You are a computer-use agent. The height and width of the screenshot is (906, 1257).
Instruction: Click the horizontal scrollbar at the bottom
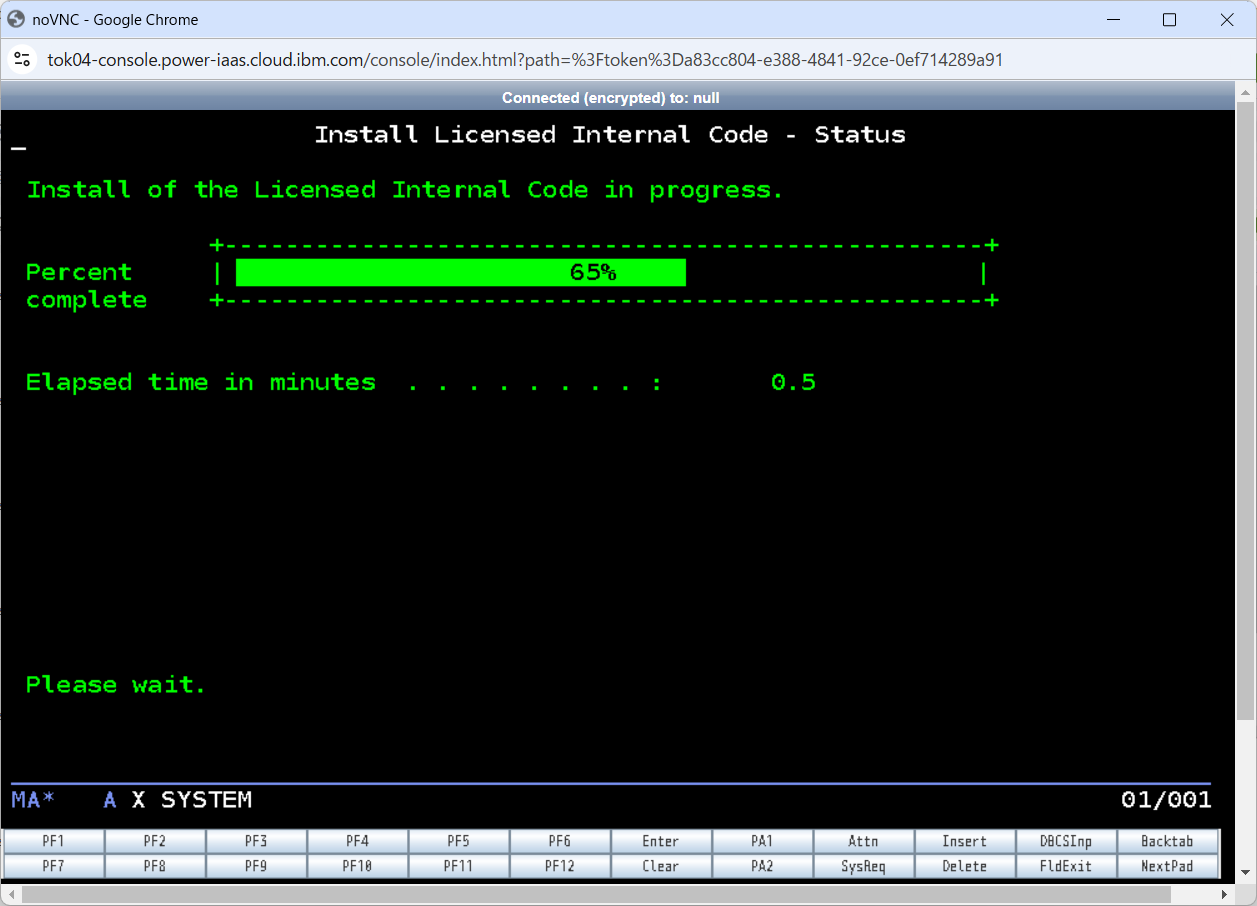[596, 893]
